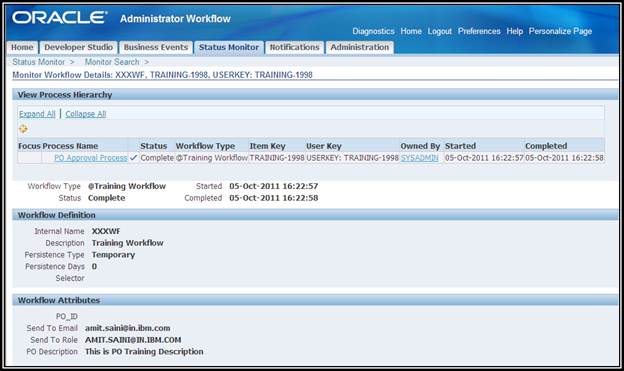Click the yellow focus icon under Expand All
The height and width of the screenshot is (371, 624).
point(23,129)
